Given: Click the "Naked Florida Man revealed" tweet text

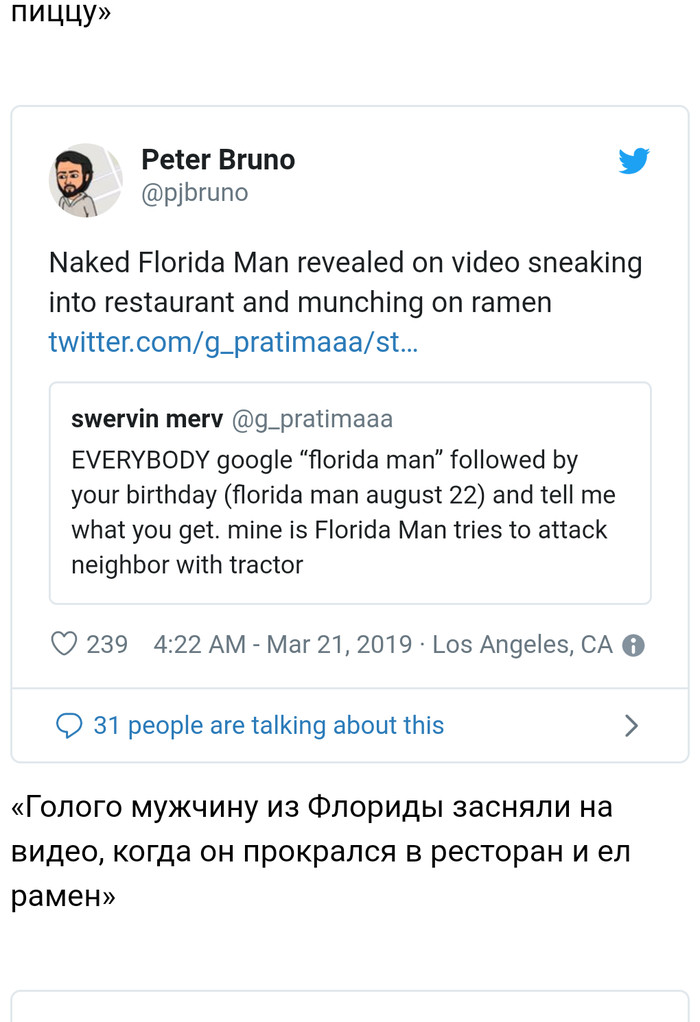Looking at the screenshot, I should coord(345,282).
